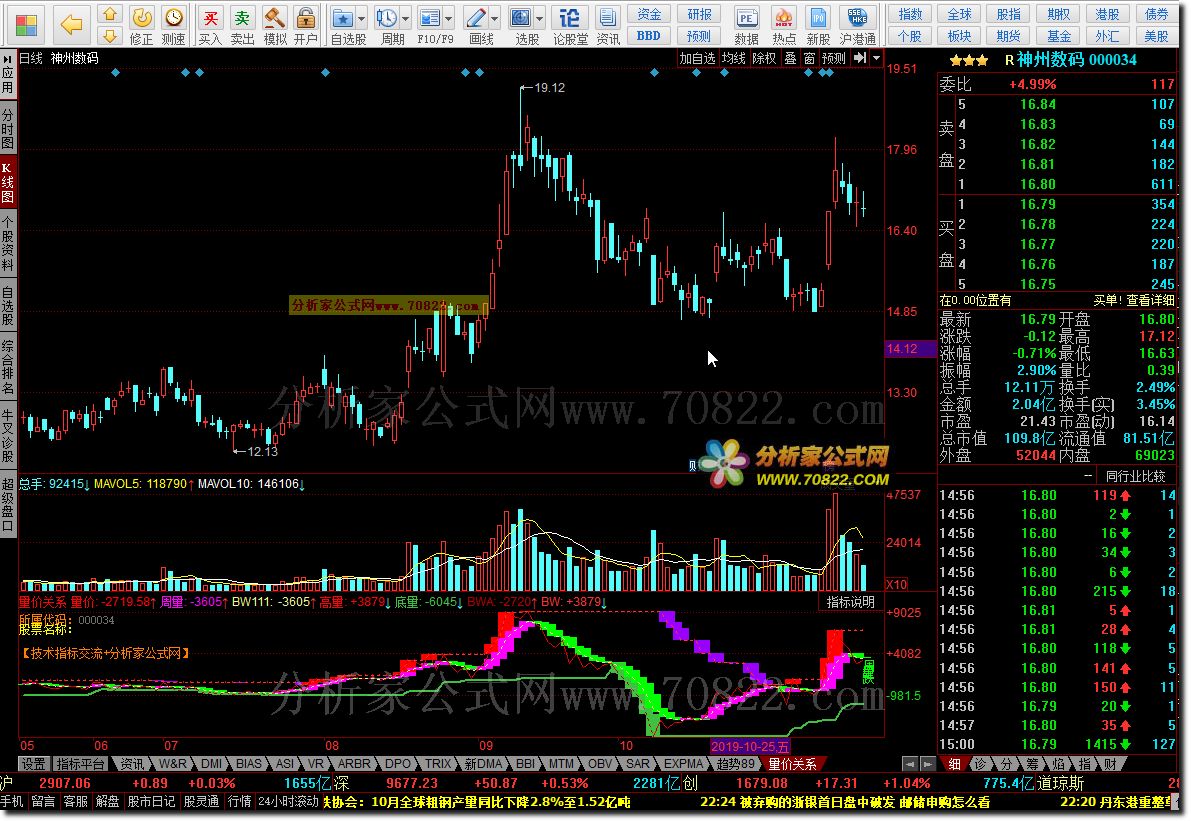Select the 细 detail tab in quote panel
The width and height of the screenshot is (1191, 821).
pos(955,763)
